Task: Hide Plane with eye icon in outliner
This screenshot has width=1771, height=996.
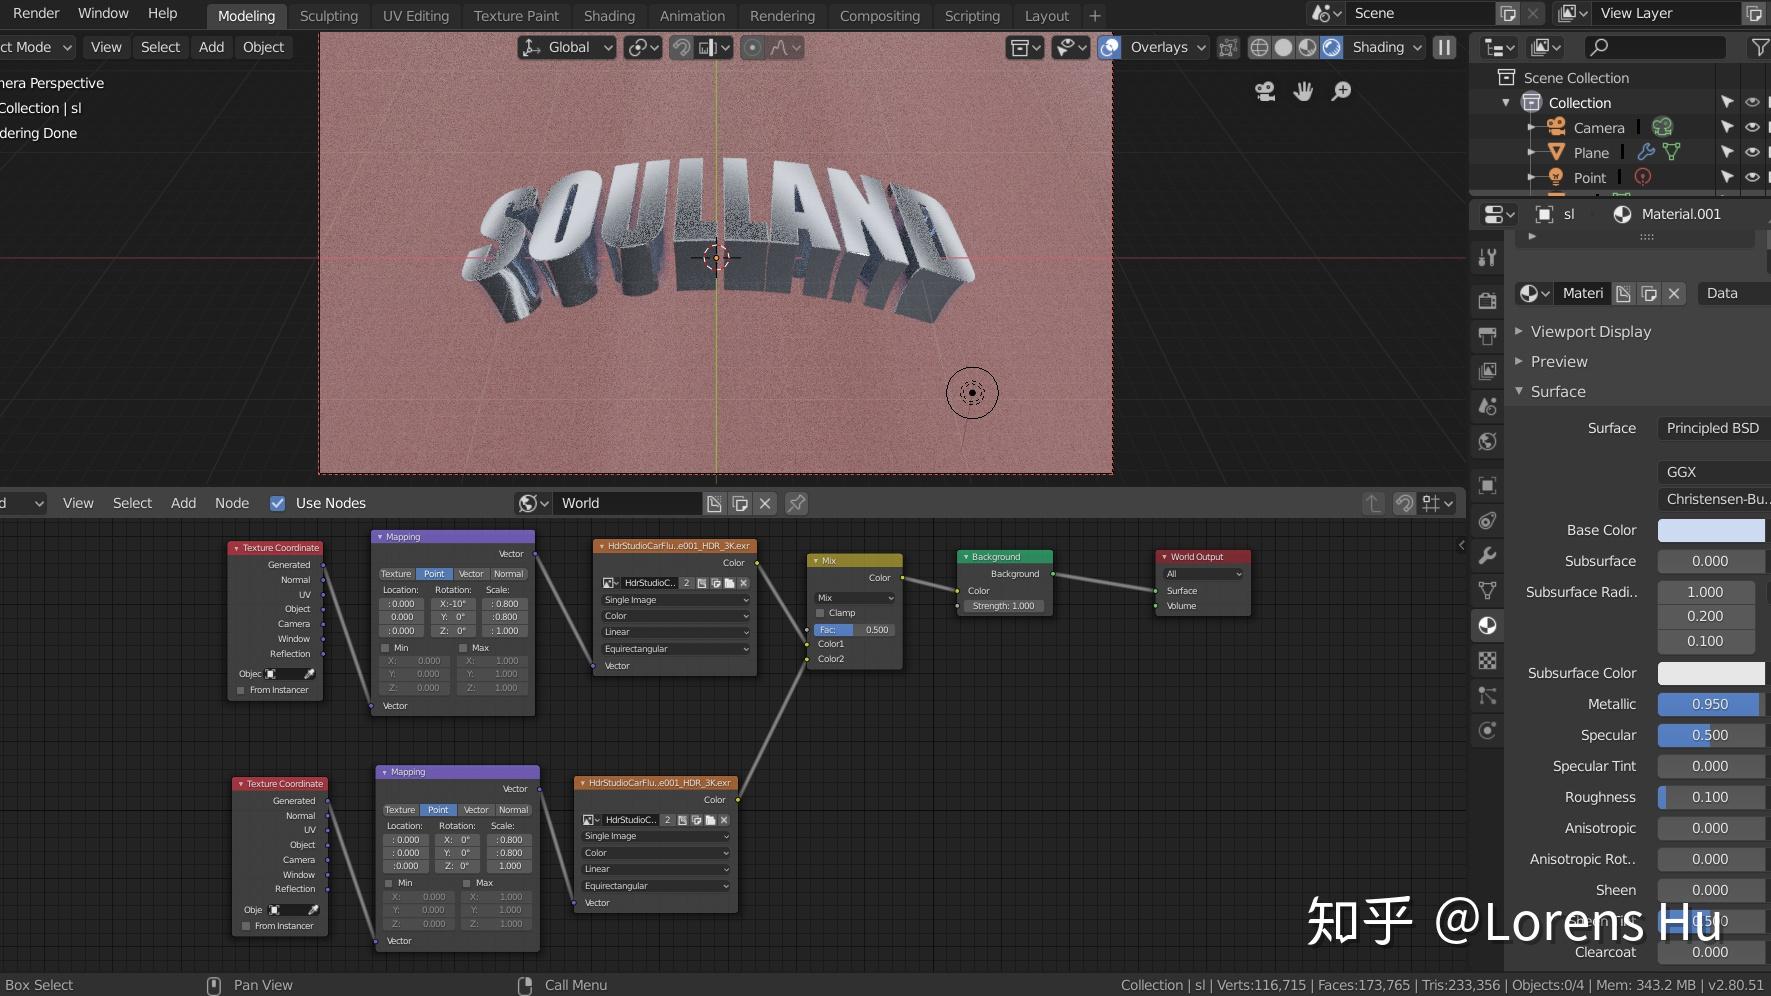Action: click(x=1752, y=152)
